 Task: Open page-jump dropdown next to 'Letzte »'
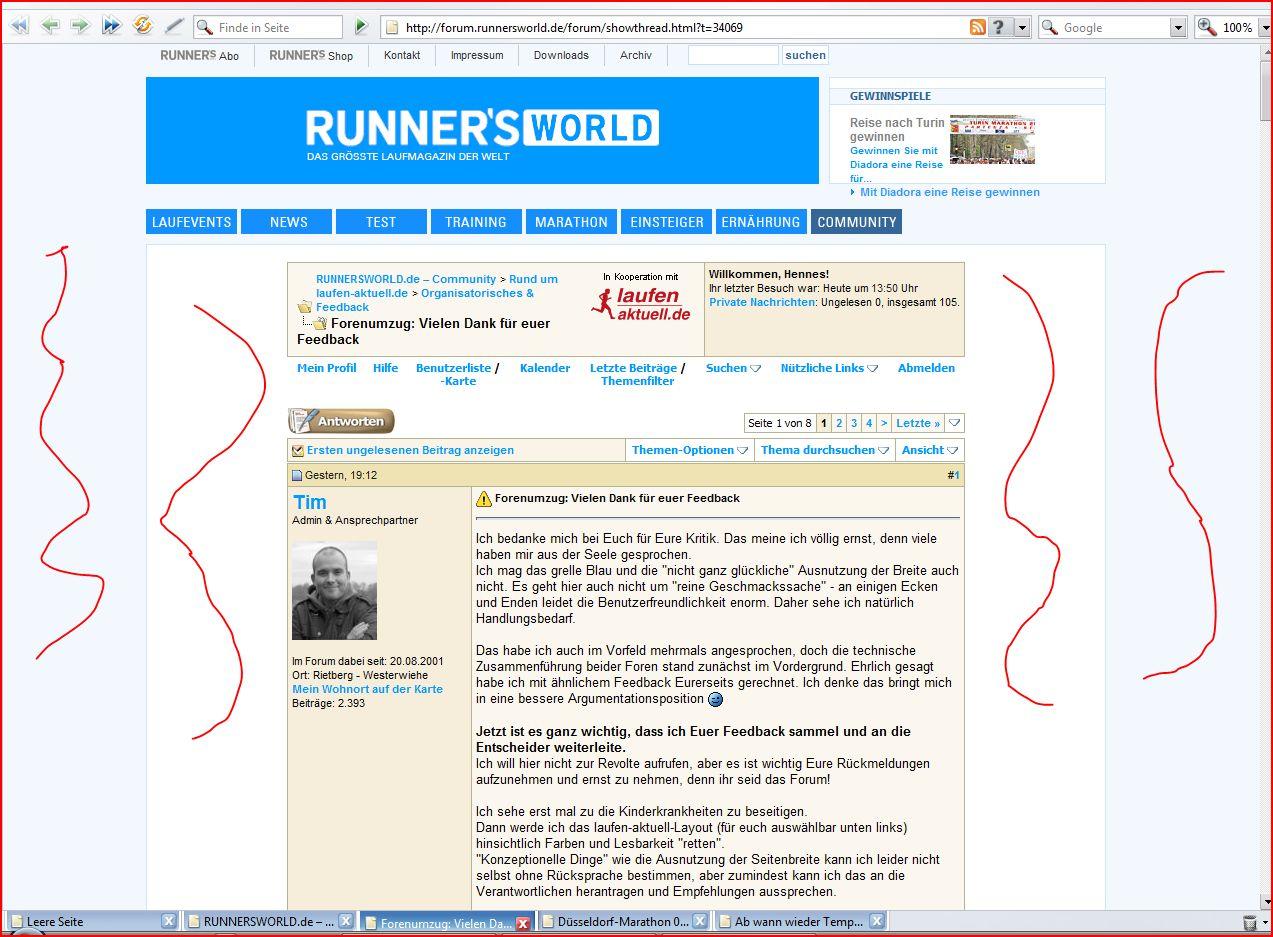[x=955, y=423]
